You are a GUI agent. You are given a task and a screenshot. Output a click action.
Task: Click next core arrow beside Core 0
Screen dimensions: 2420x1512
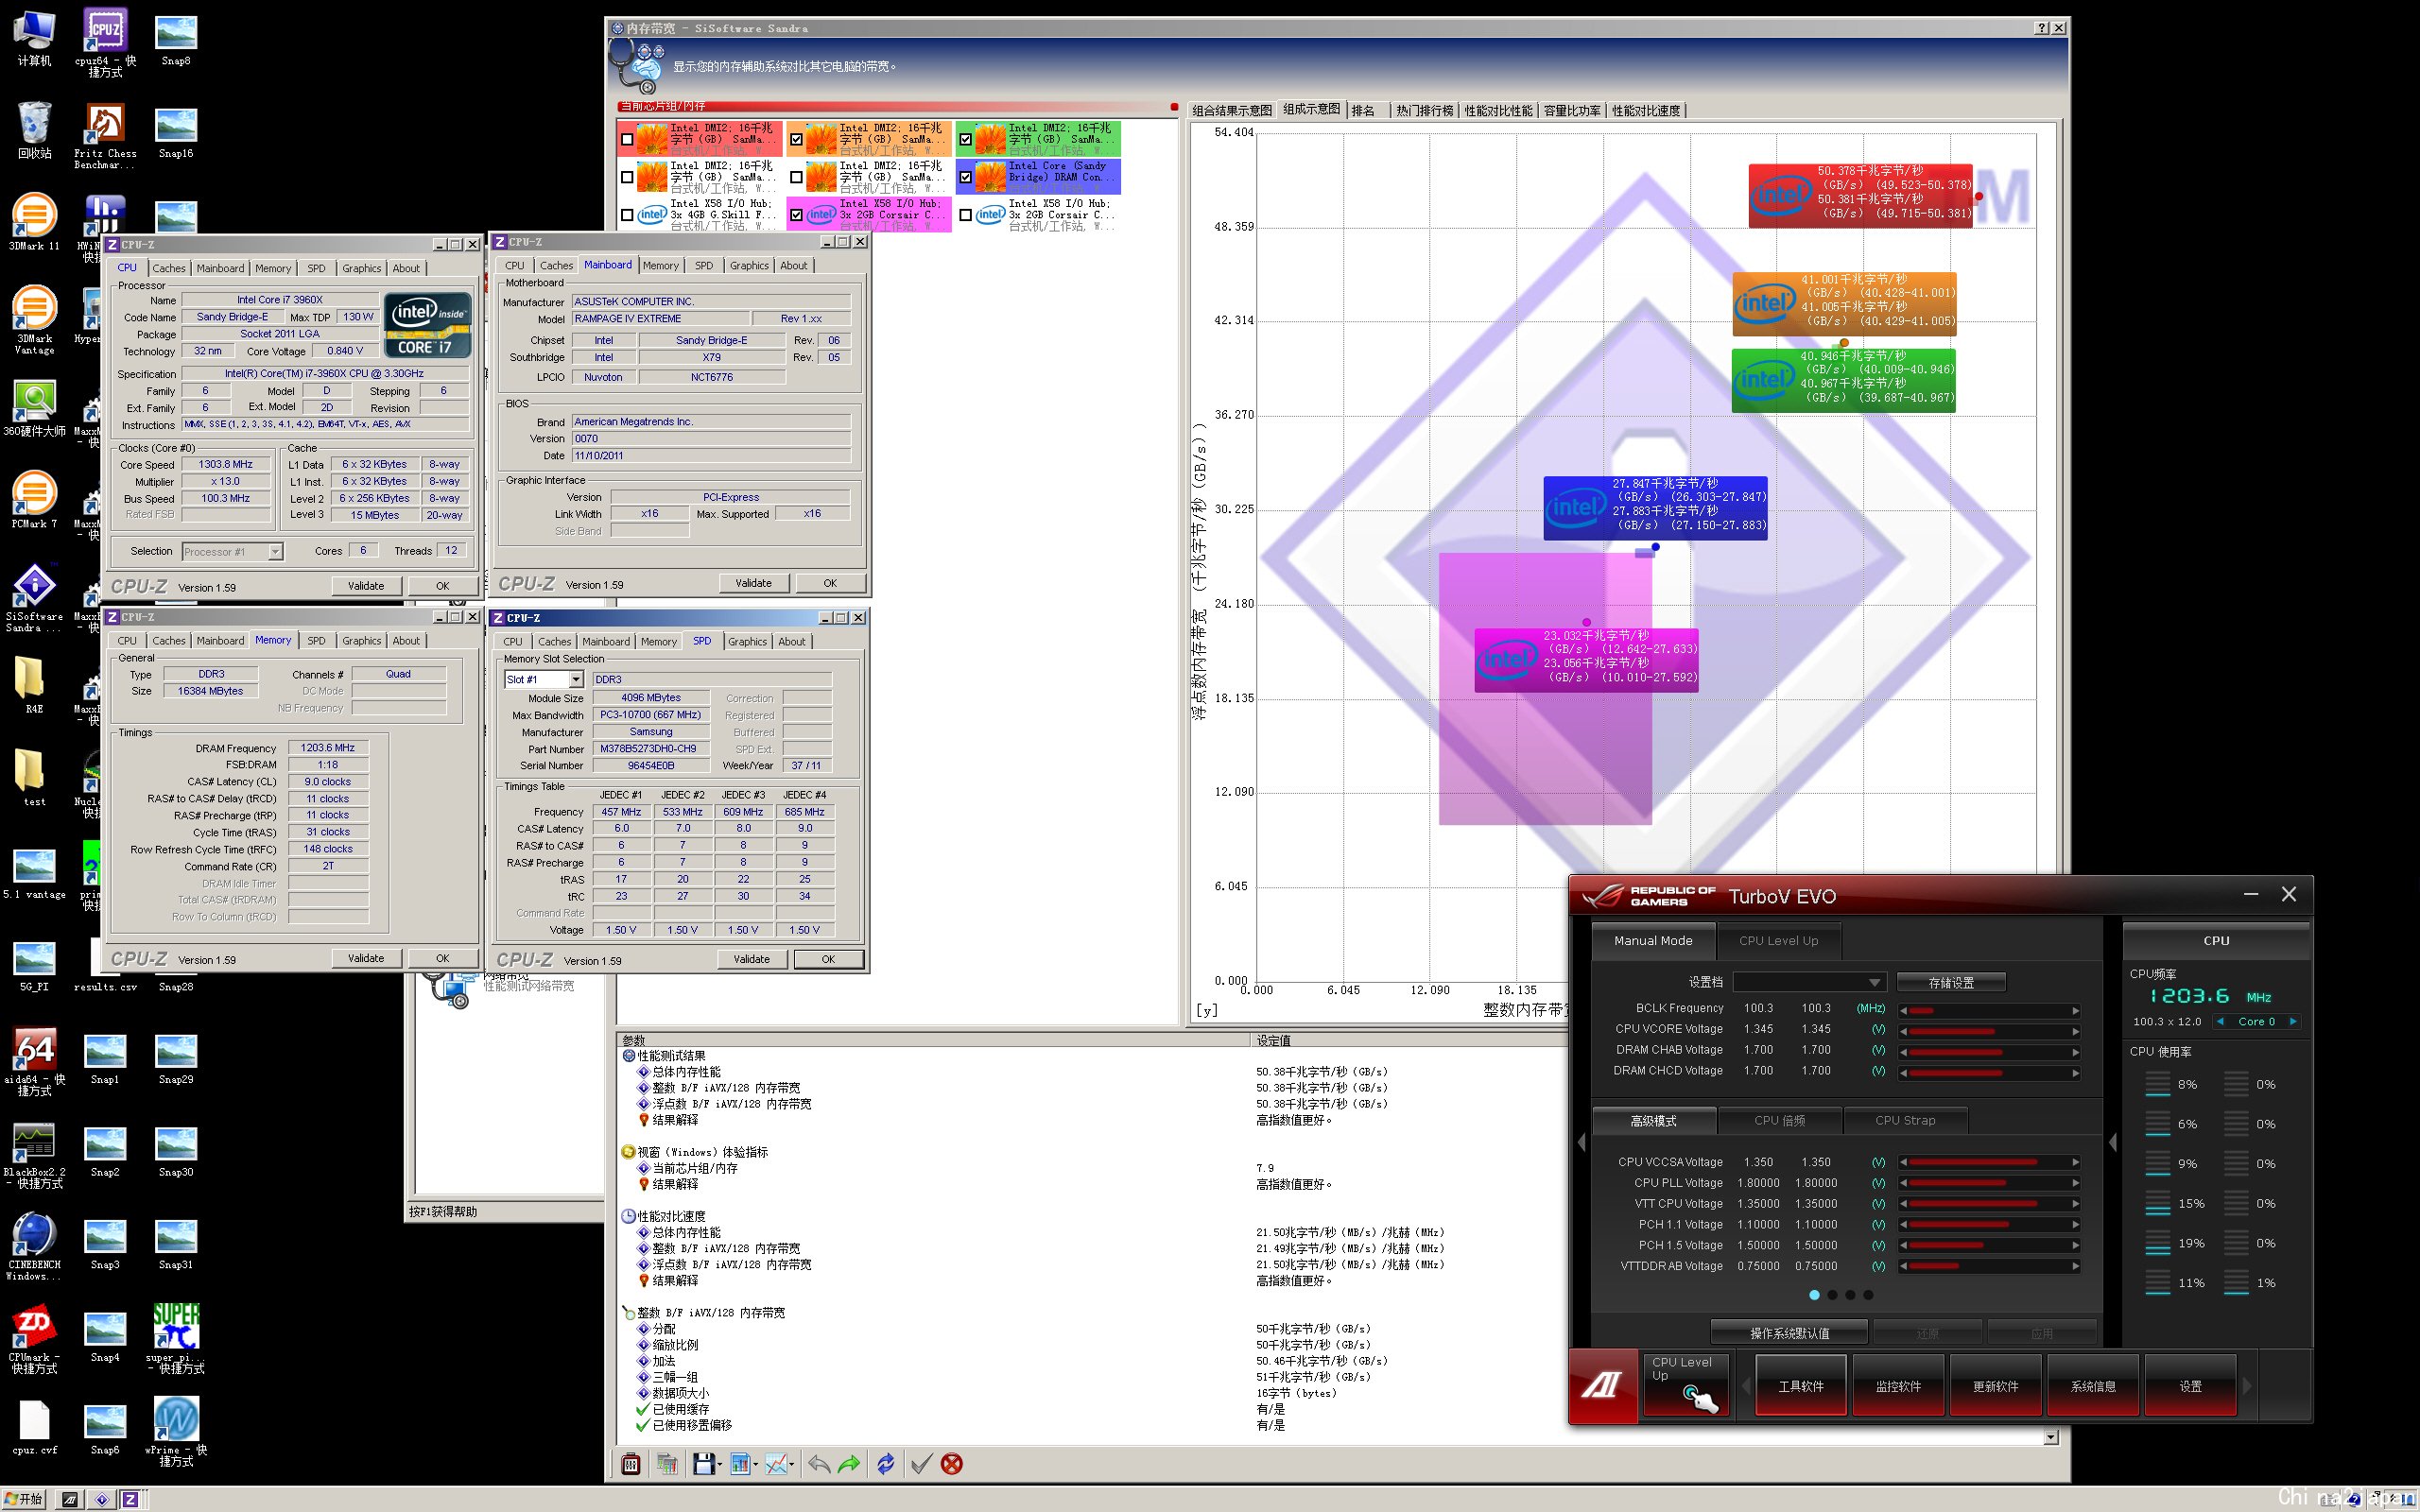click(2293, 1021)
